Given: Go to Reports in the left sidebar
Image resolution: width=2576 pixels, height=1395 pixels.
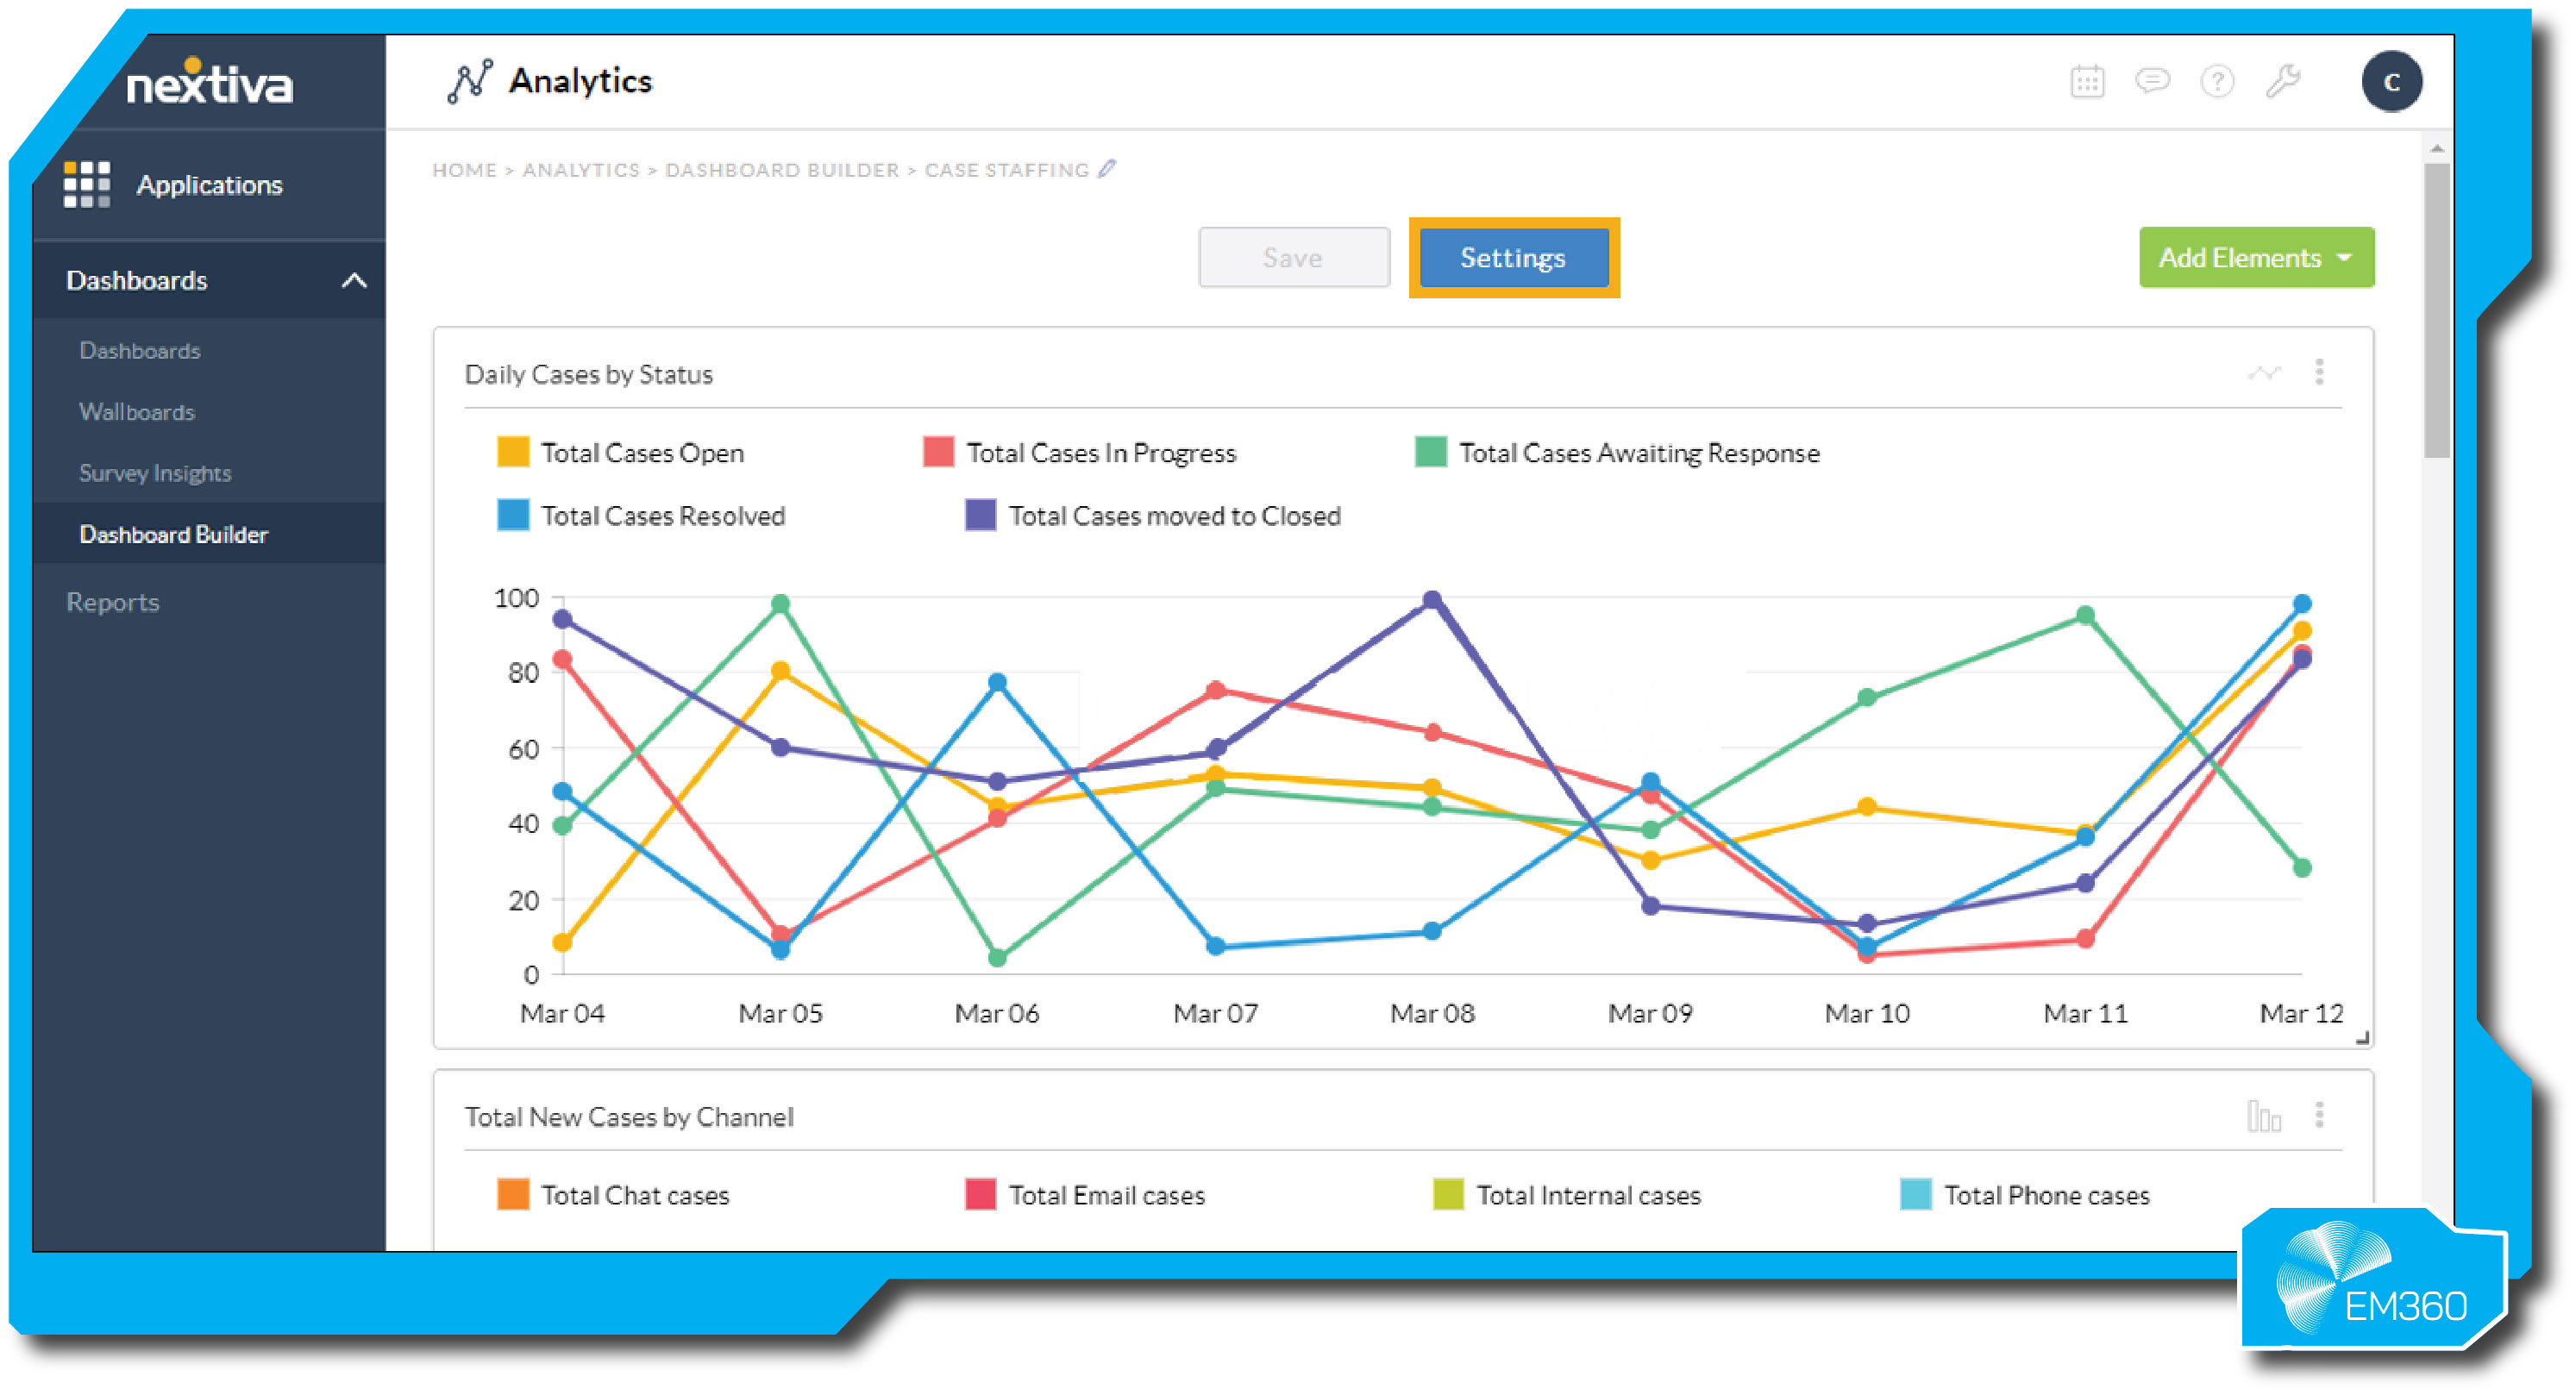Looking at the screenshot, I should [x=112, y=601].
